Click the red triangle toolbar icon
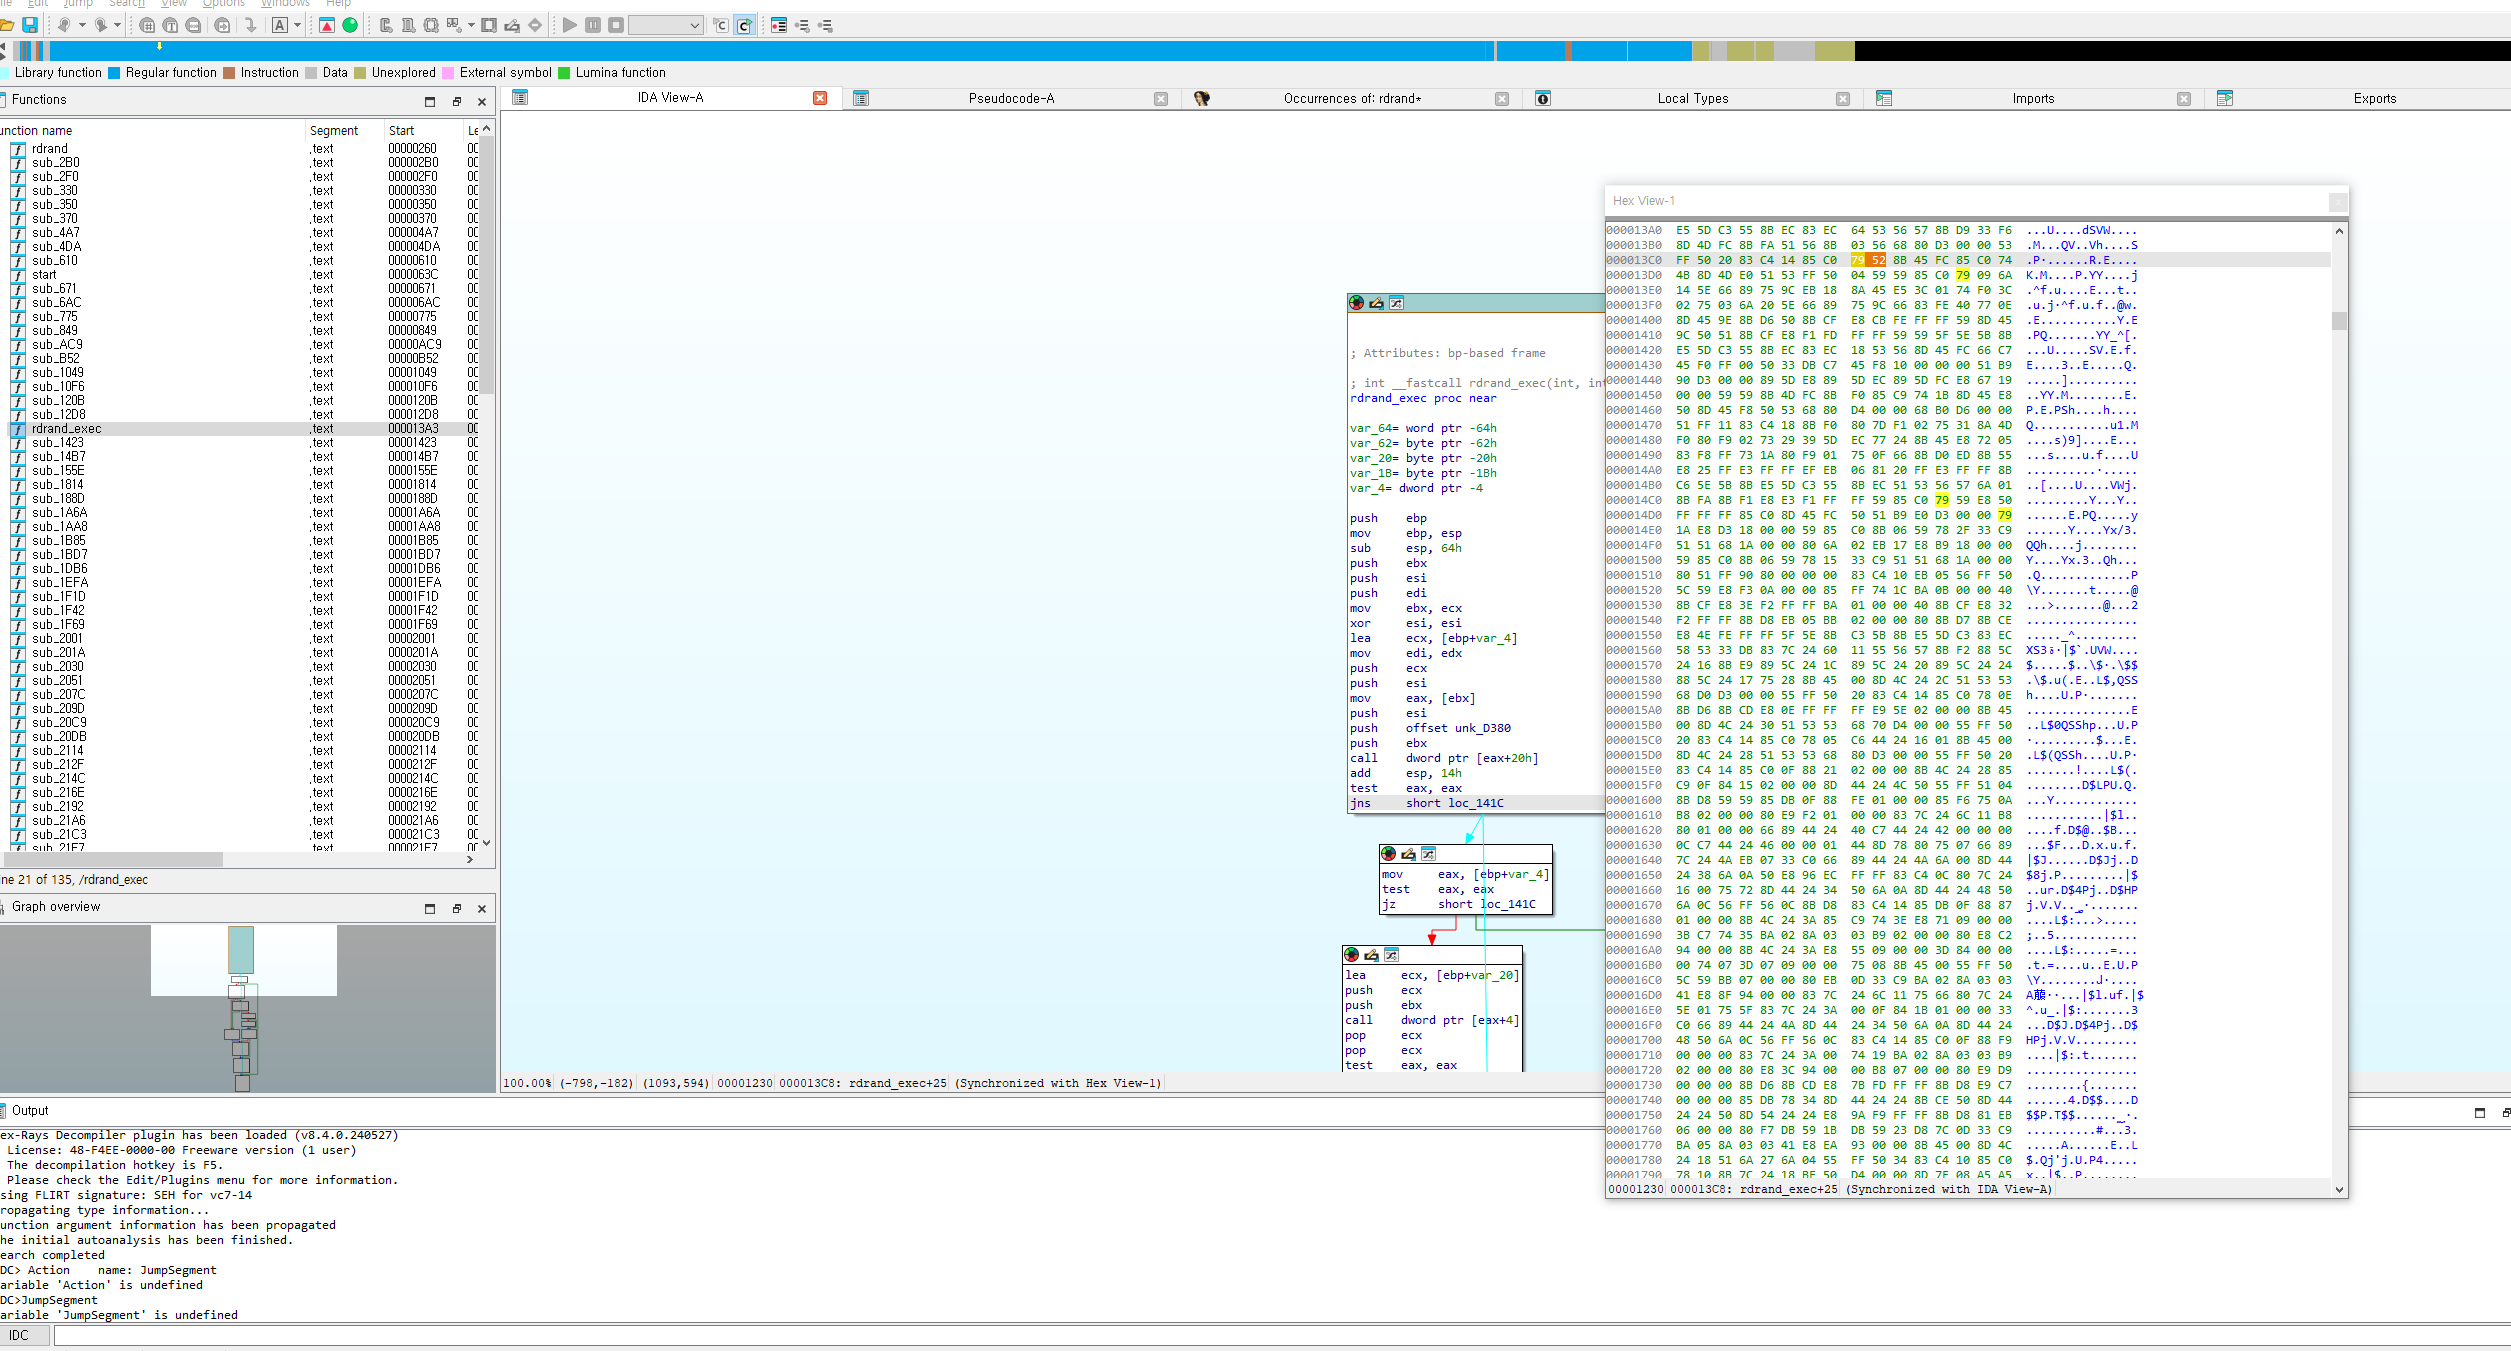The height and width of the screenshot is (1351, 2511). pyautogui.click(x=327, y=25)
